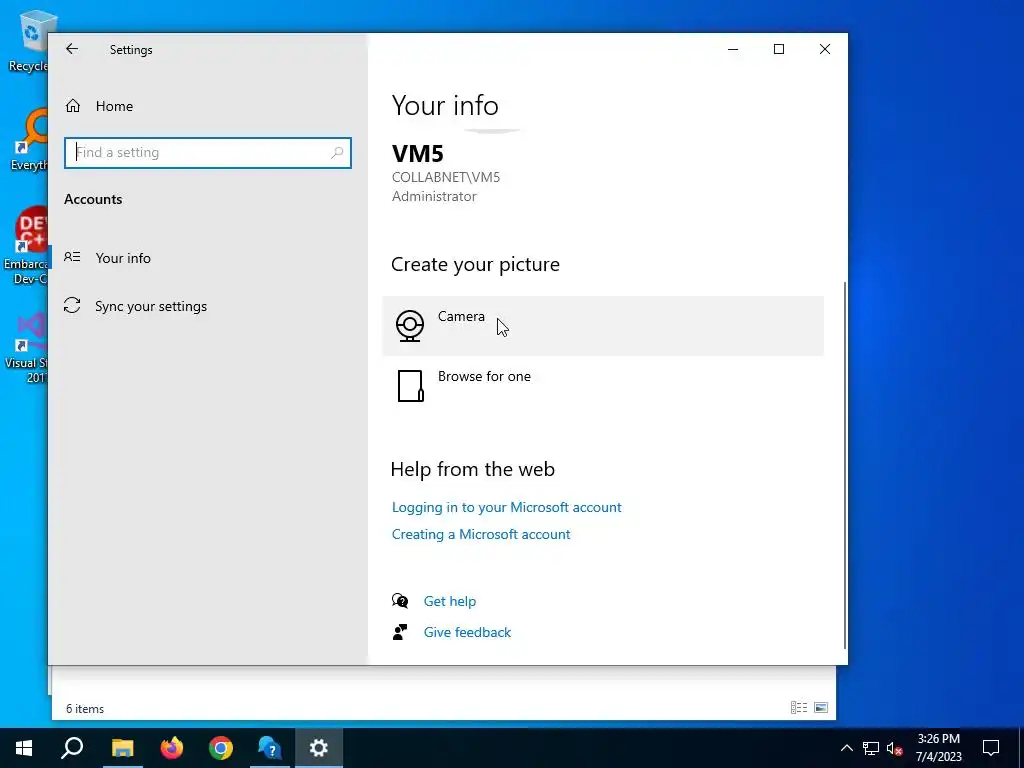Click the Get help link
This screenshot has width=1024, height=768.
click(x=449, y=601)
